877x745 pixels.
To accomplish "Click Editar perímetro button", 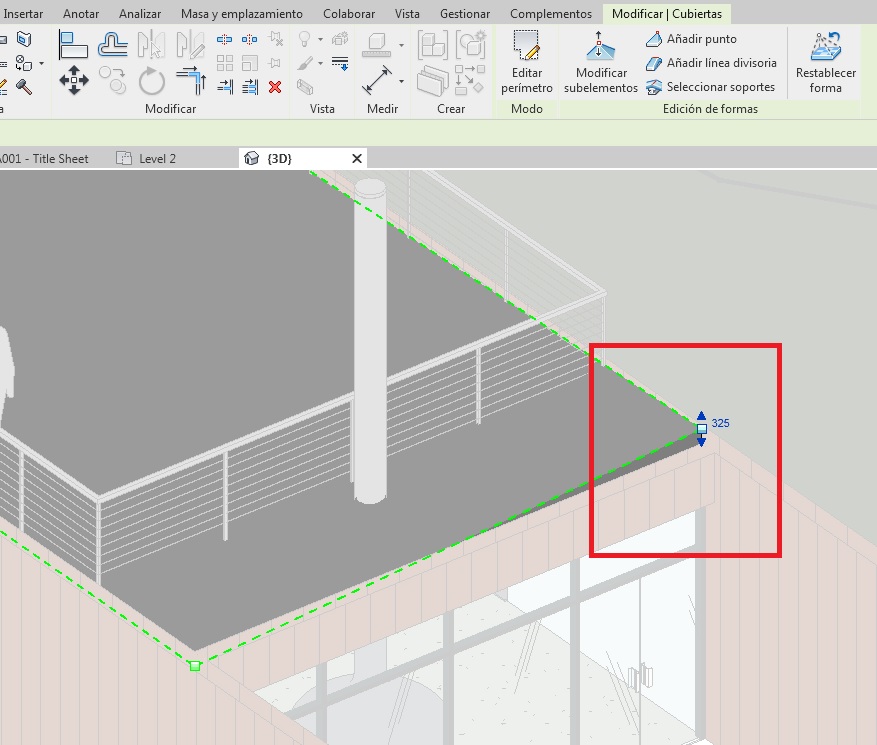I will click(x=526, y=62).
